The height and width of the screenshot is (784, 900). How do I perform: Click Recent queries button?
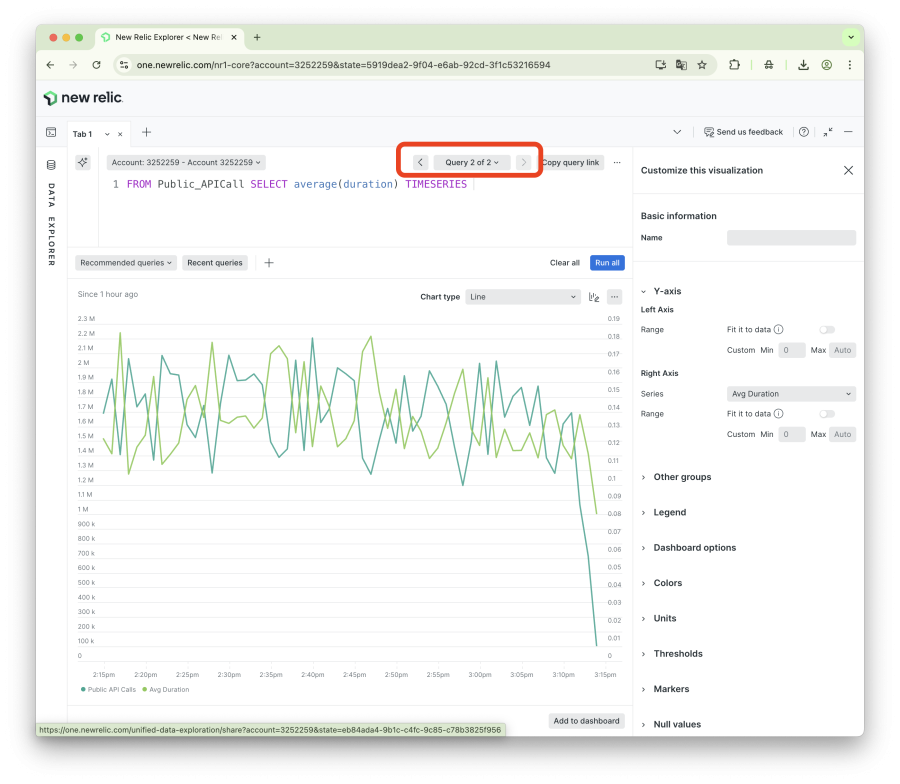(215, 263)
